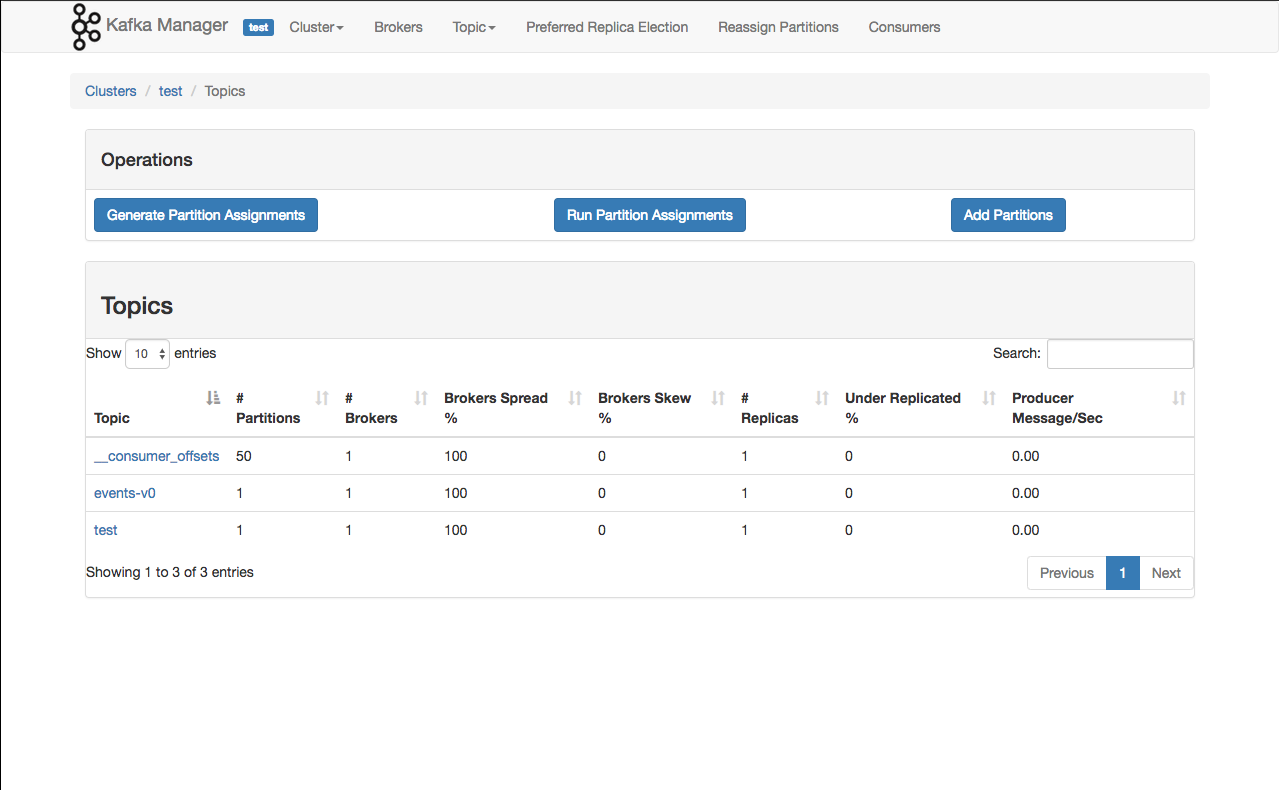Open Preferred Replica Election page
Image resolution: width=1279 pixels, height=790 pixels.
coord(607,27)
